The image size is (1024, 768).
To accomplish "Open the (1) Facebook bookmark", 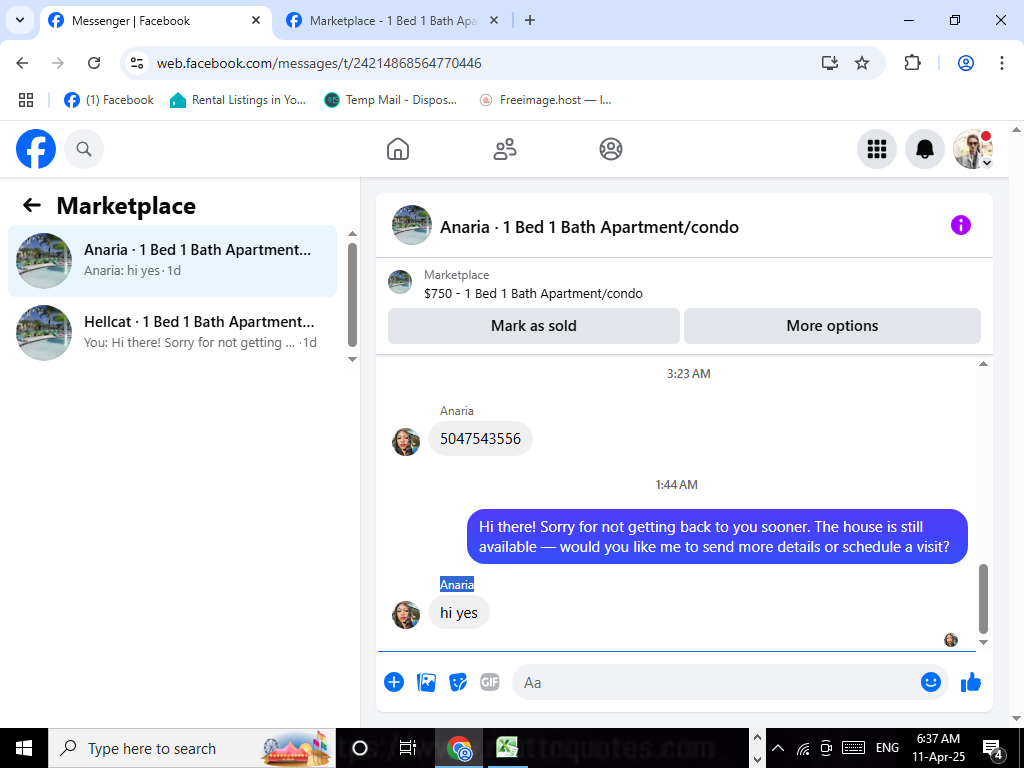I will (109, 100).
